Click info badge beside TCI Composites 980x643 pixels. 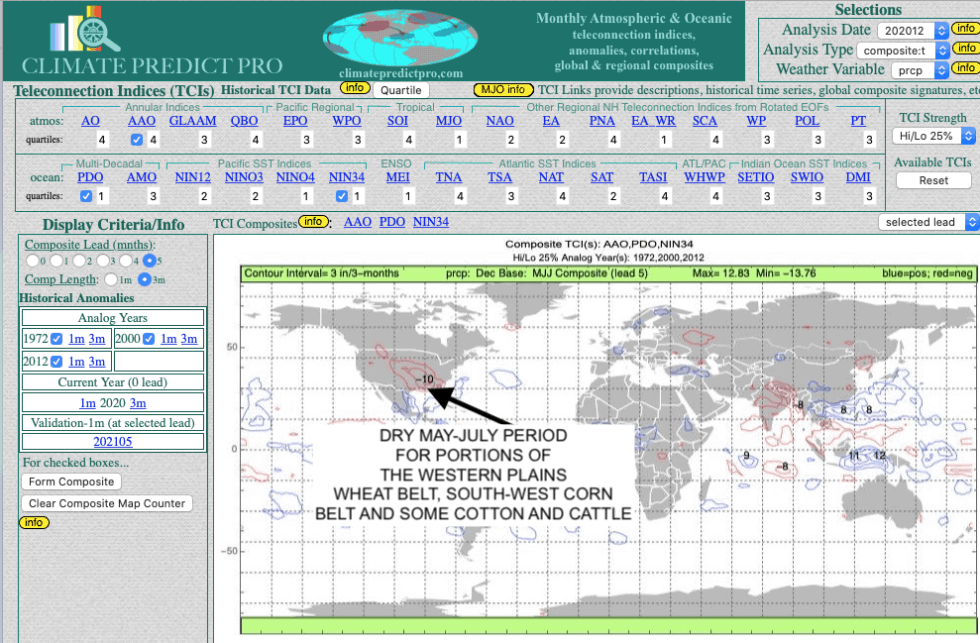coord(314,222)
